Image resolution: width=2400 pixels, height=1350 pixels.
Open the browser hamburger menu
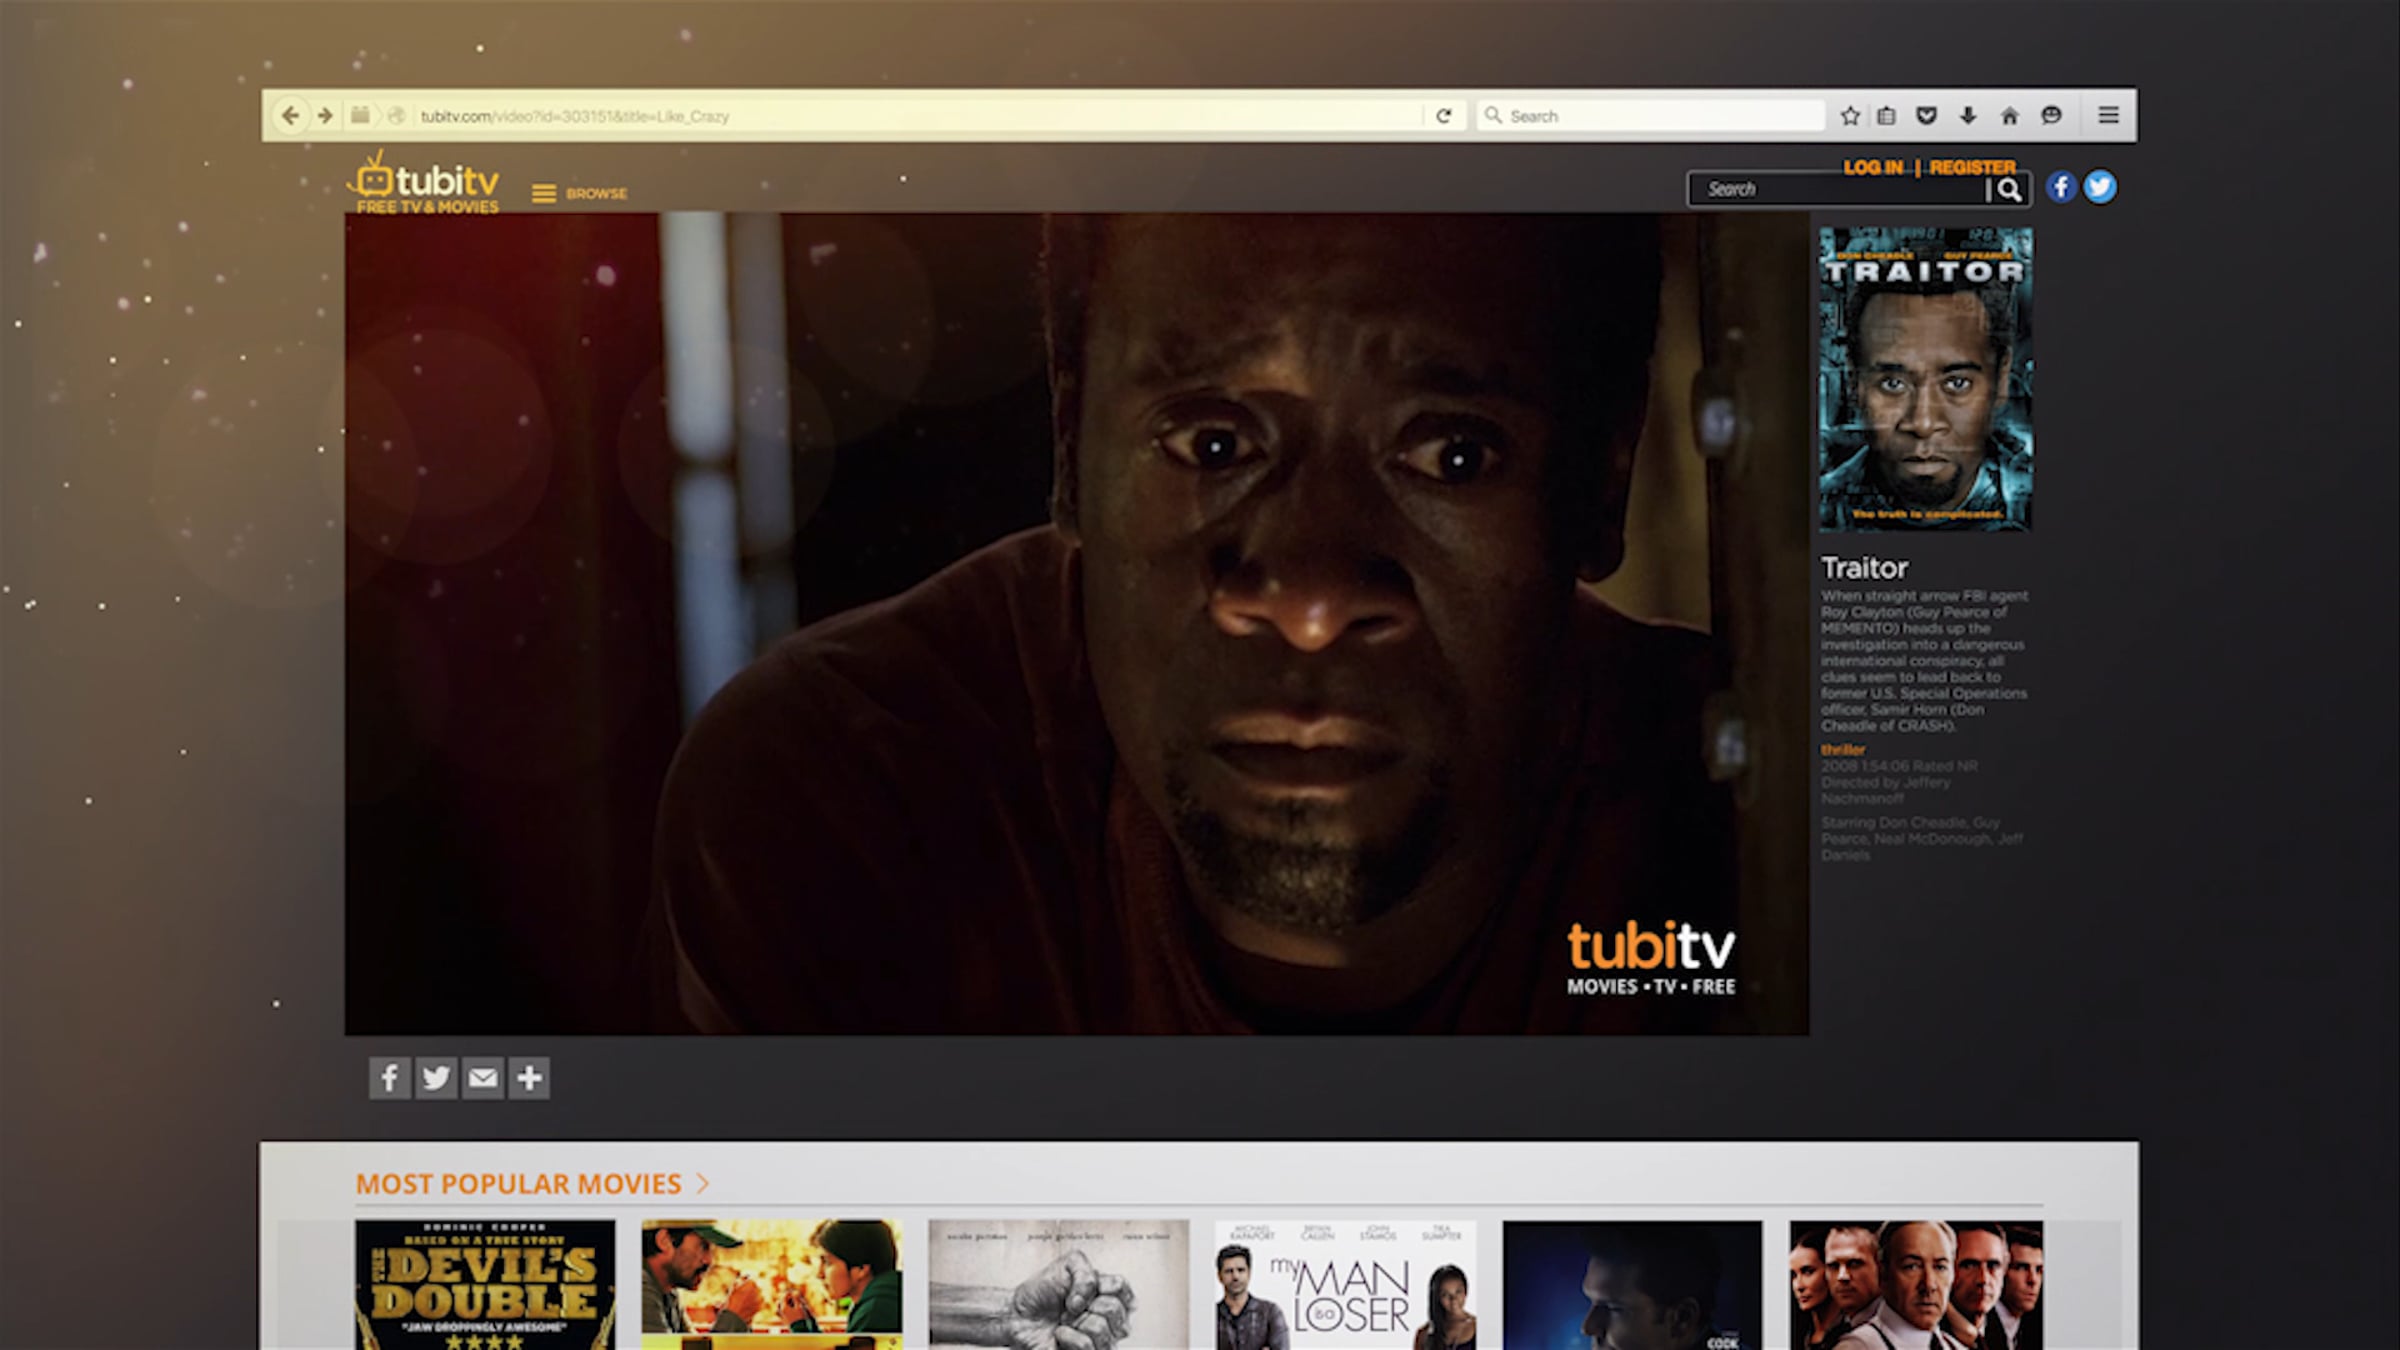click(x=2108, y=116)
